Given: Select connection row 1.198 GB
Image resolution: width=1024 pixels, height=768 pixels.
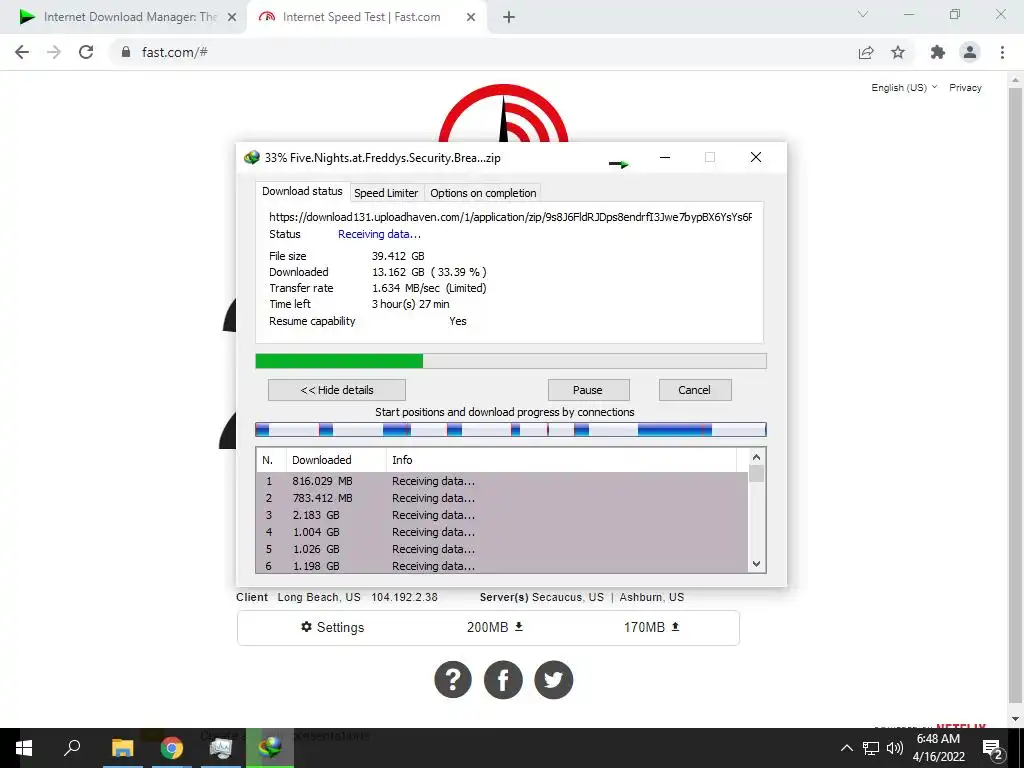Looking at the screenshot, I should [502, 566].
